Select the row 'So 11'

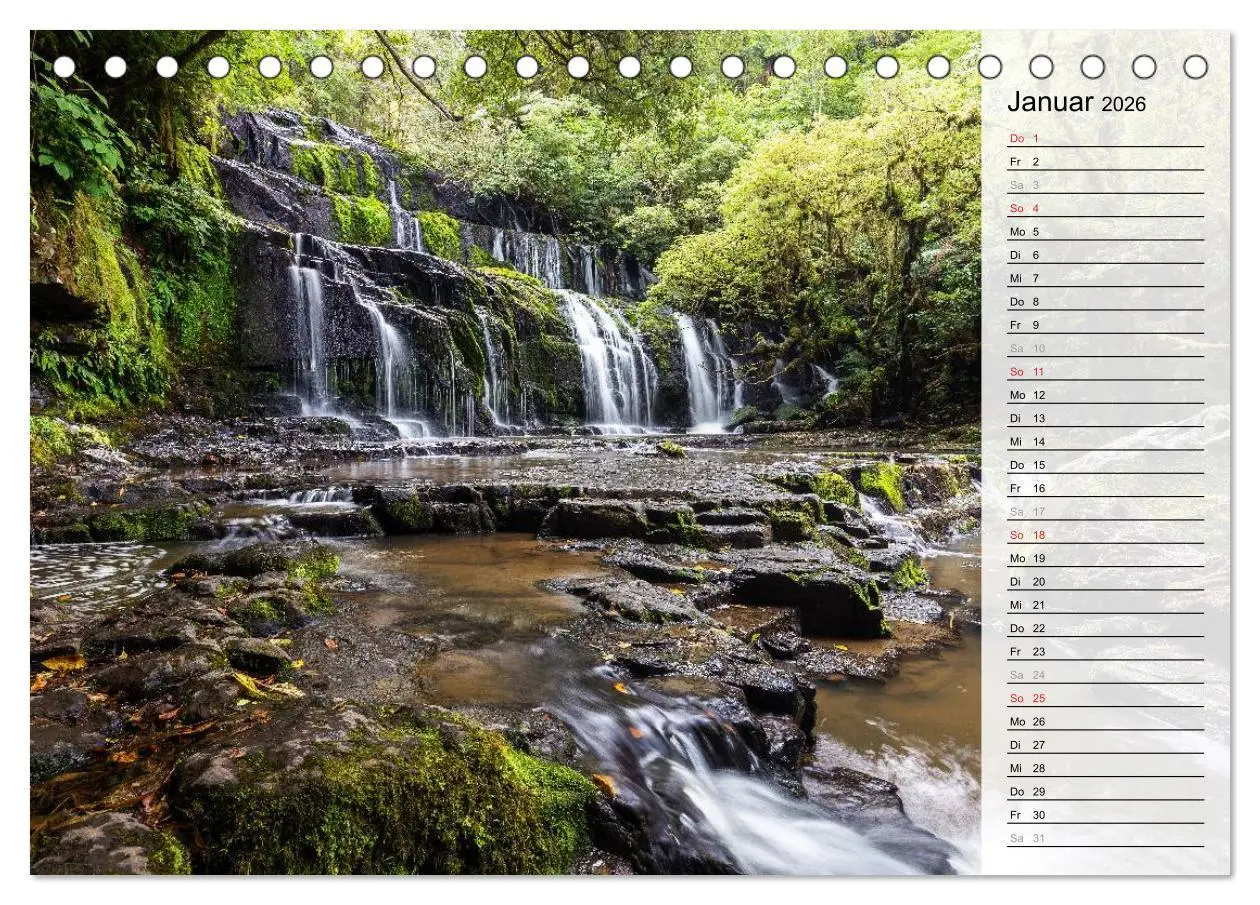[1105, 371]
